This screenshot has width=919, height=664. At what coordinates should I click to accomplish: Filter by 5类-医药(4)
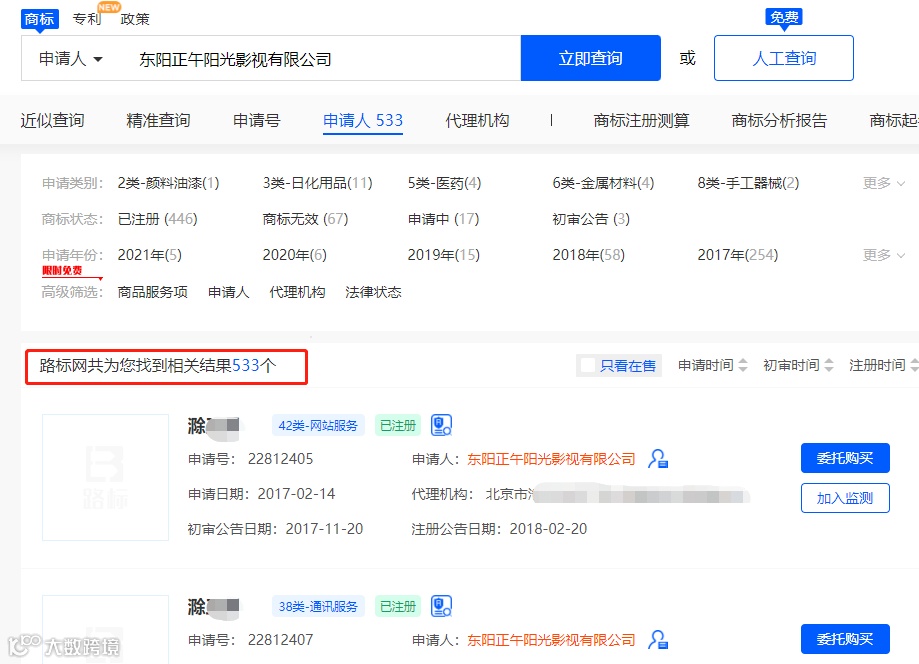coord(444,183)
